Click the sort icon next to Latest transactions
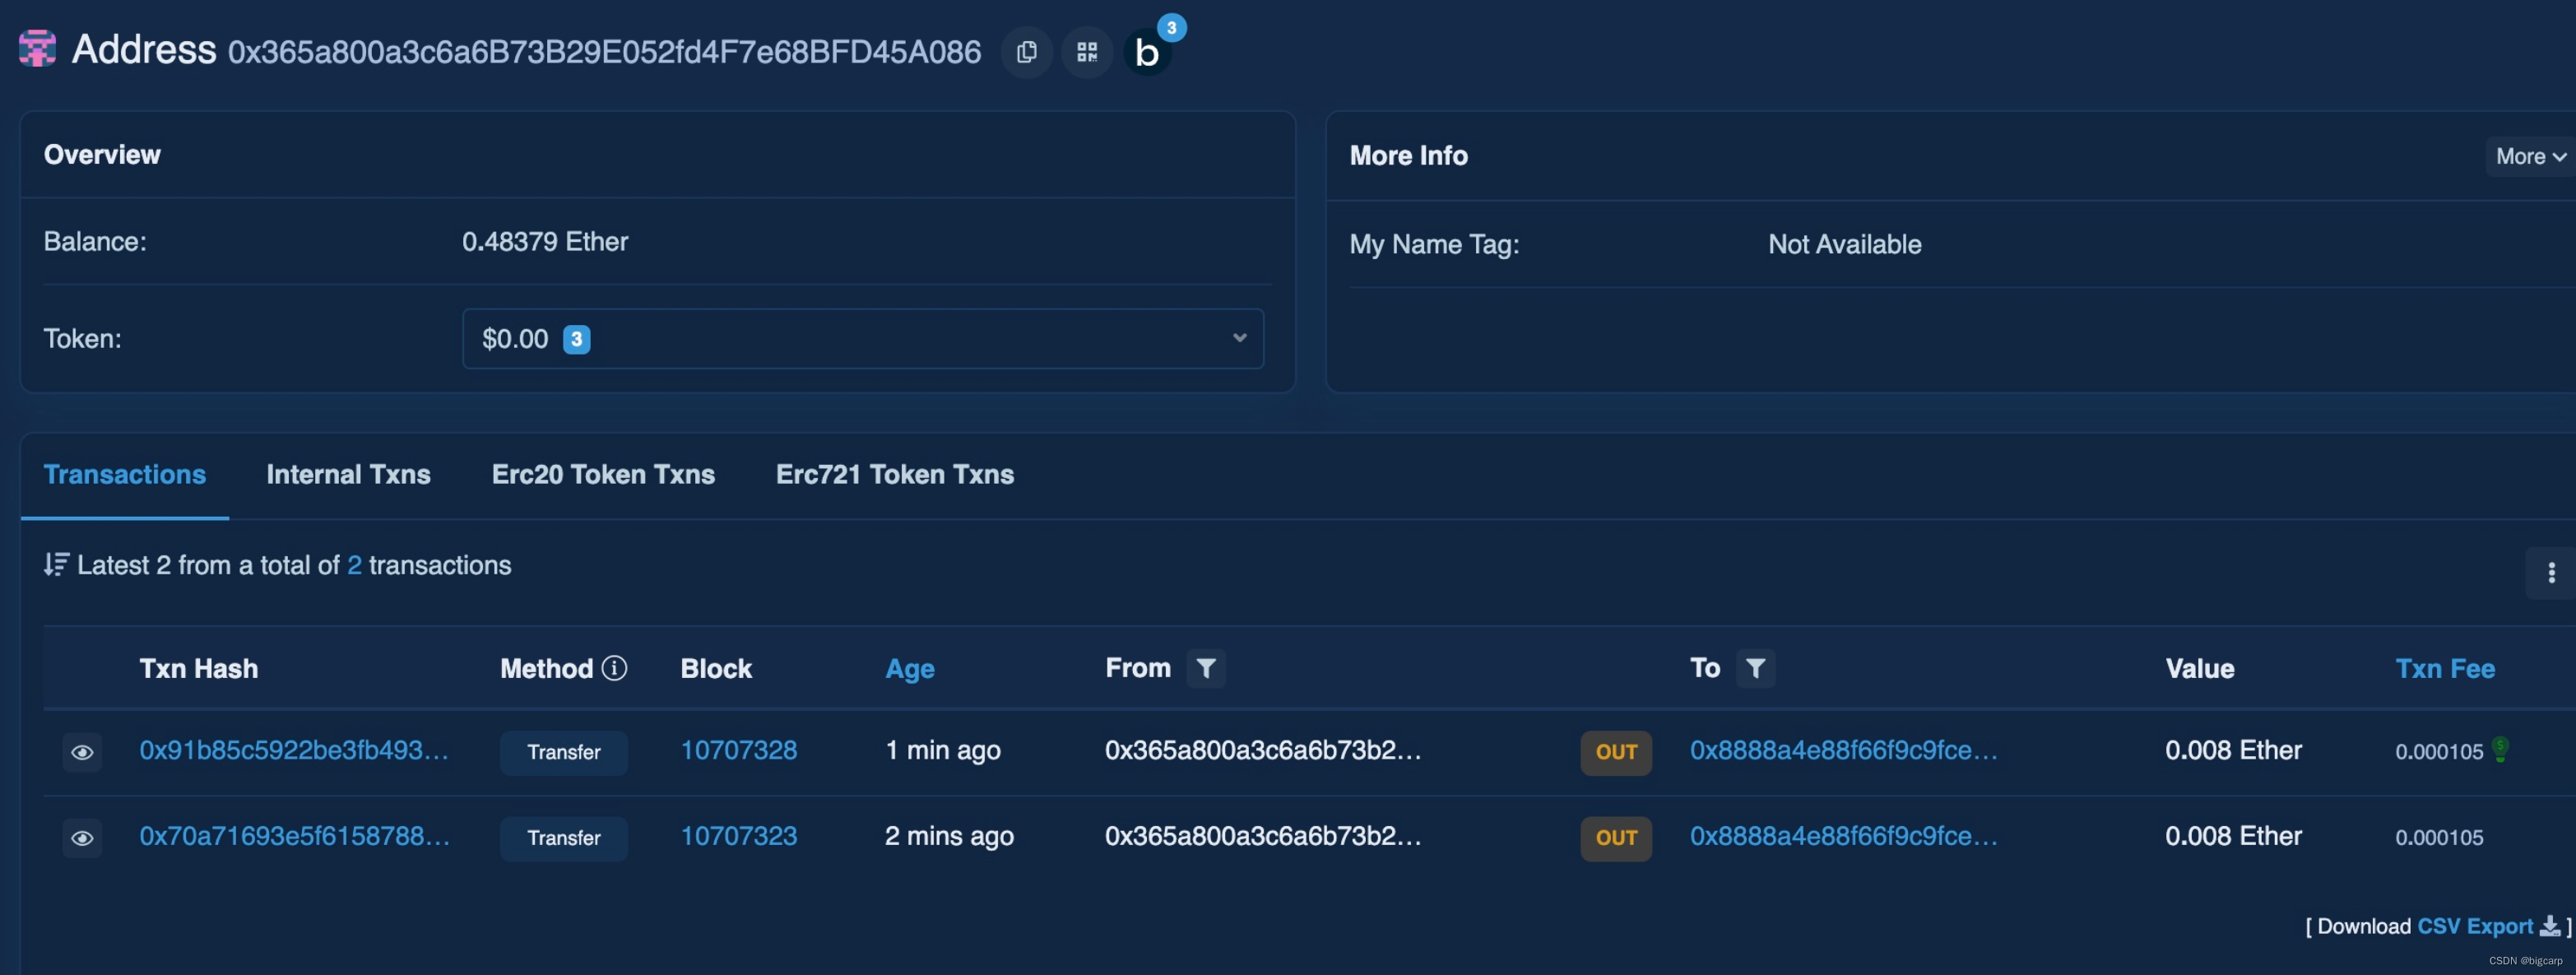 tap(56, 564)
